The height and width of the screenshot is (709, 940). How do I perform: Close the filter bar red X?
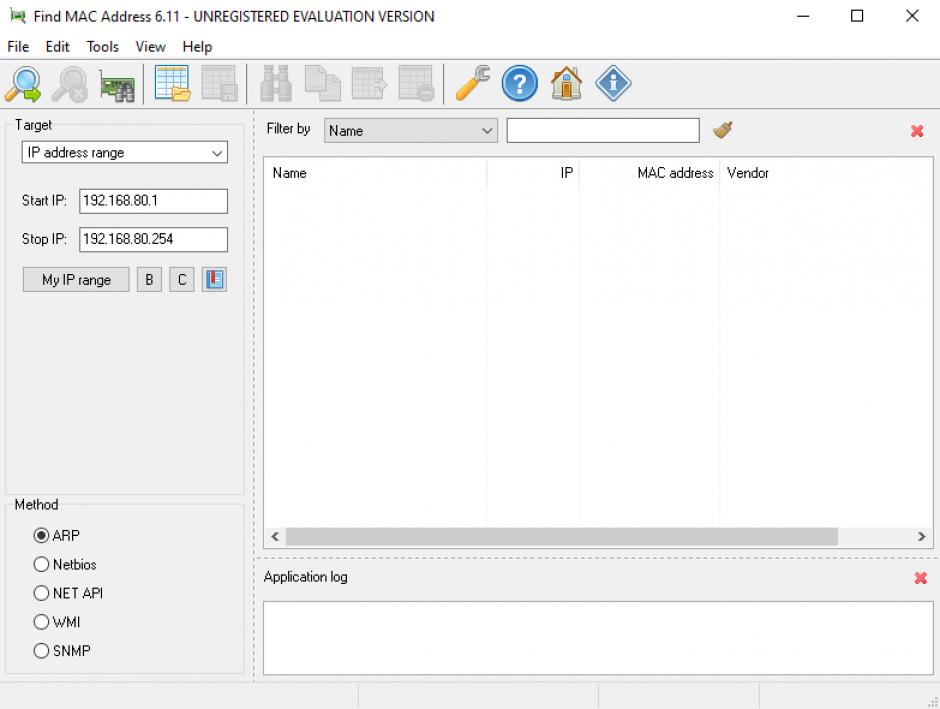(917, 131)
